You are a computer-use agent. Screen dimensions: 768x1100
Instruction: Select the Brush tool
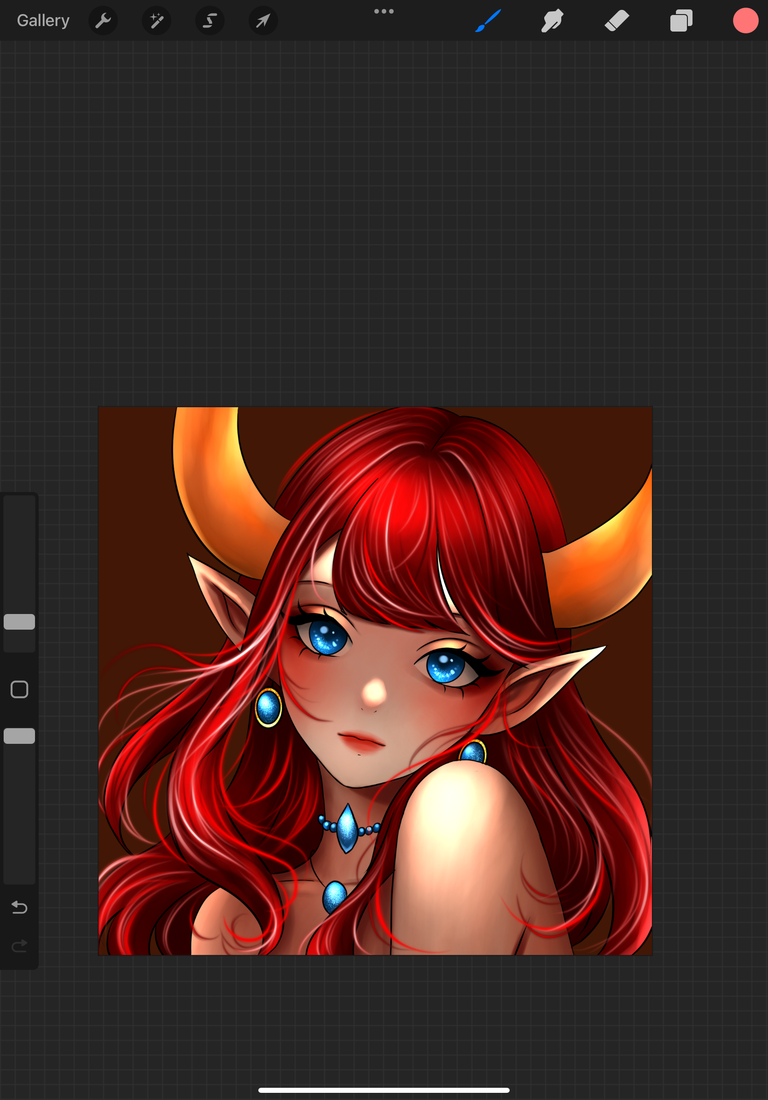click(x=488, y=20)
